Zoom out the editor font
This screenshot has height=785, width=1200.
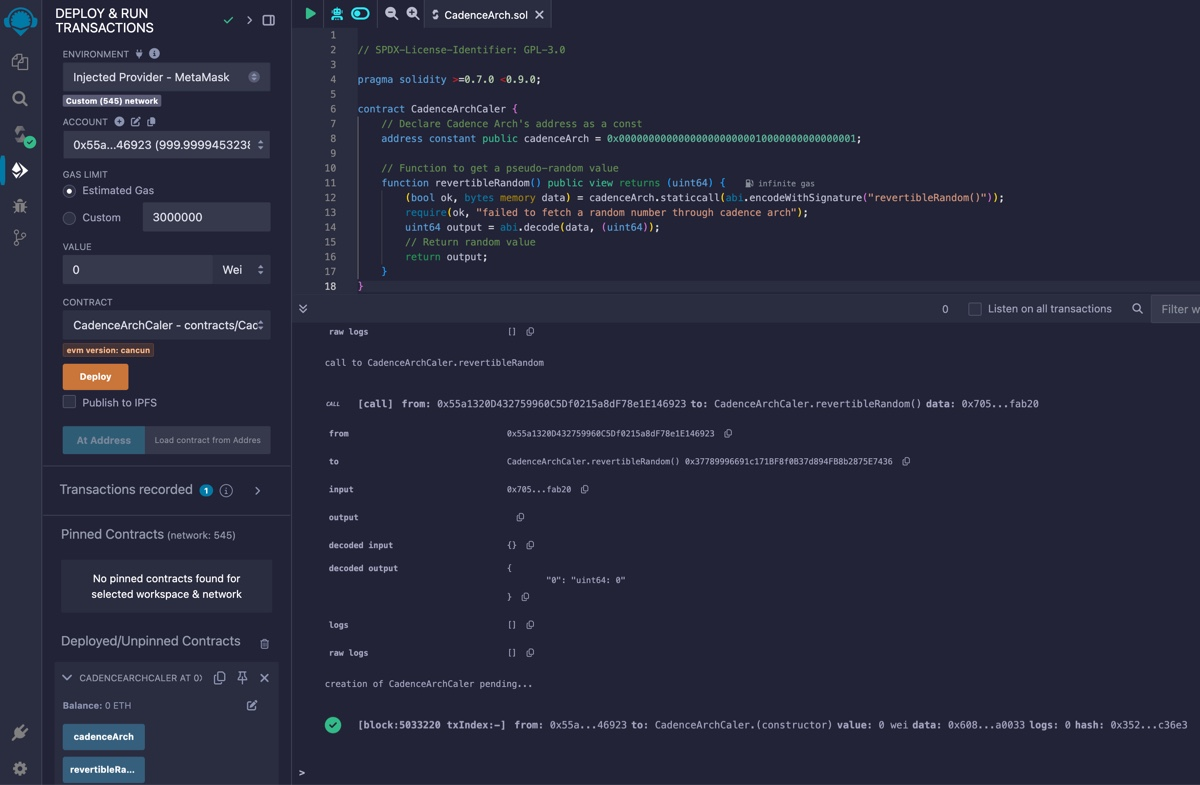pyautogui.click(x=391, y=14)
